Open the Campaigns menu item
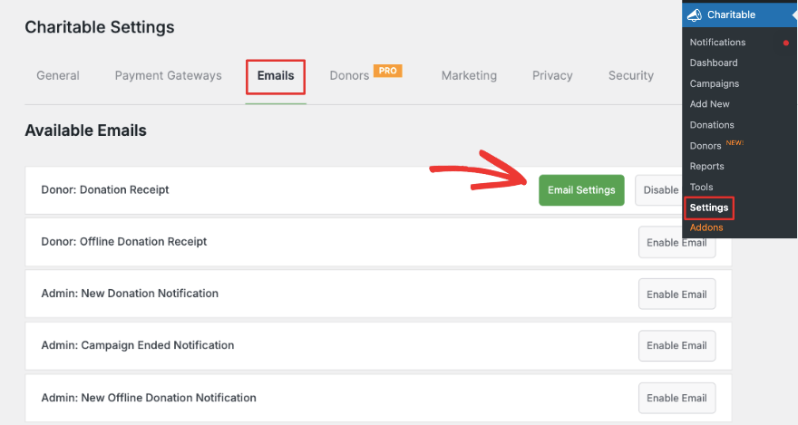Image resolution: width=798 pixels, height=425 pixels. point(714,83)
